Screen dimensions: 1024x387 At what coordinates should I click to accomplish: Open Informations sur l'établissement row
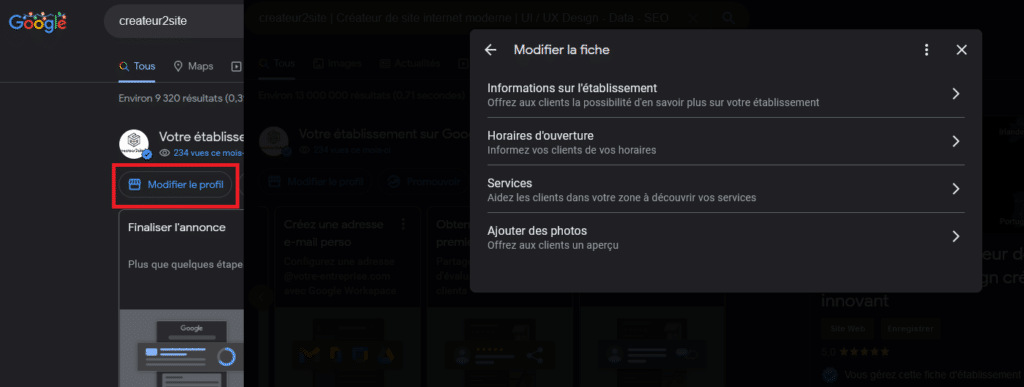pyautogui.click(x=726, y=94)
